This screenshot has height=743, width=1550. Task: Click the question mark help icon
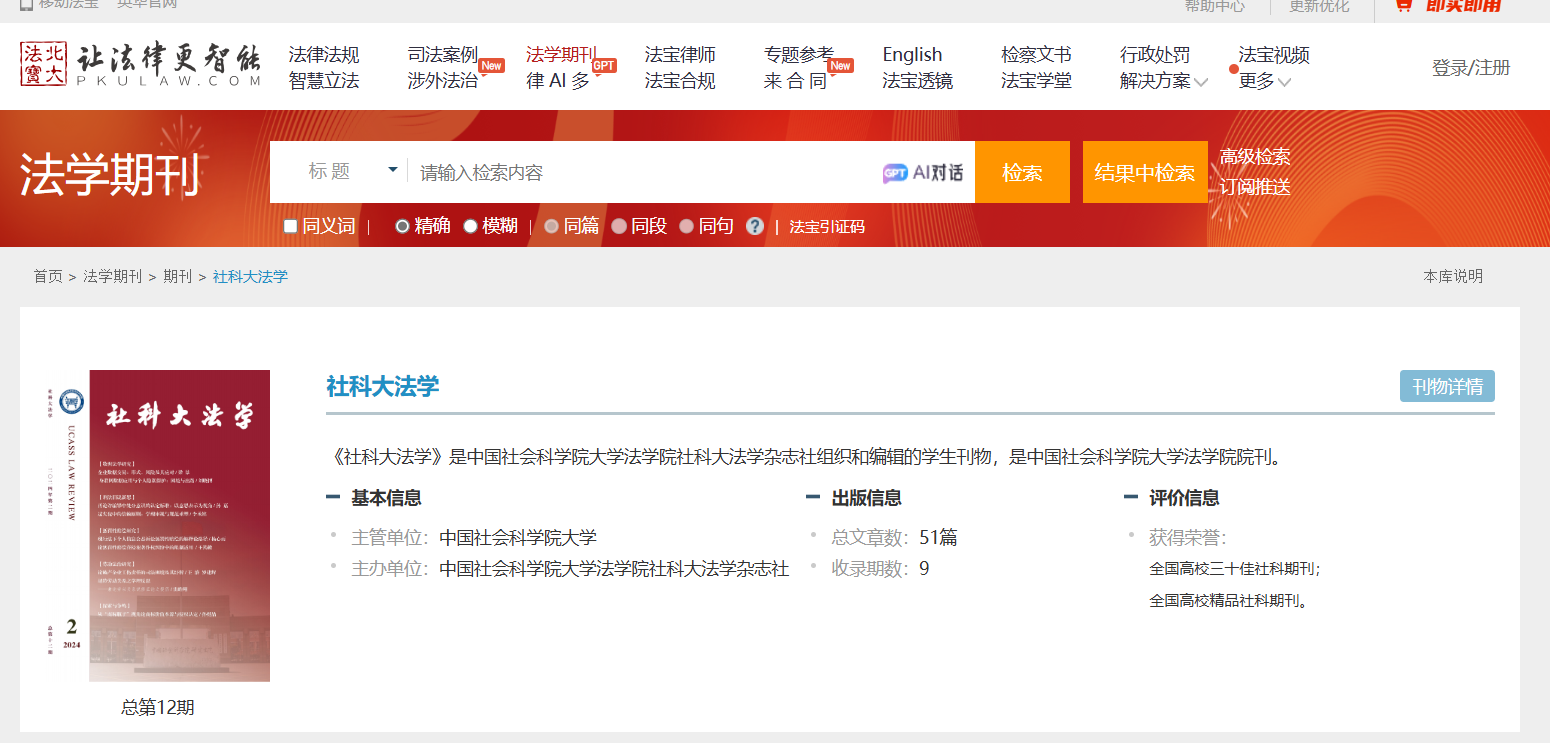pos(755,226)
